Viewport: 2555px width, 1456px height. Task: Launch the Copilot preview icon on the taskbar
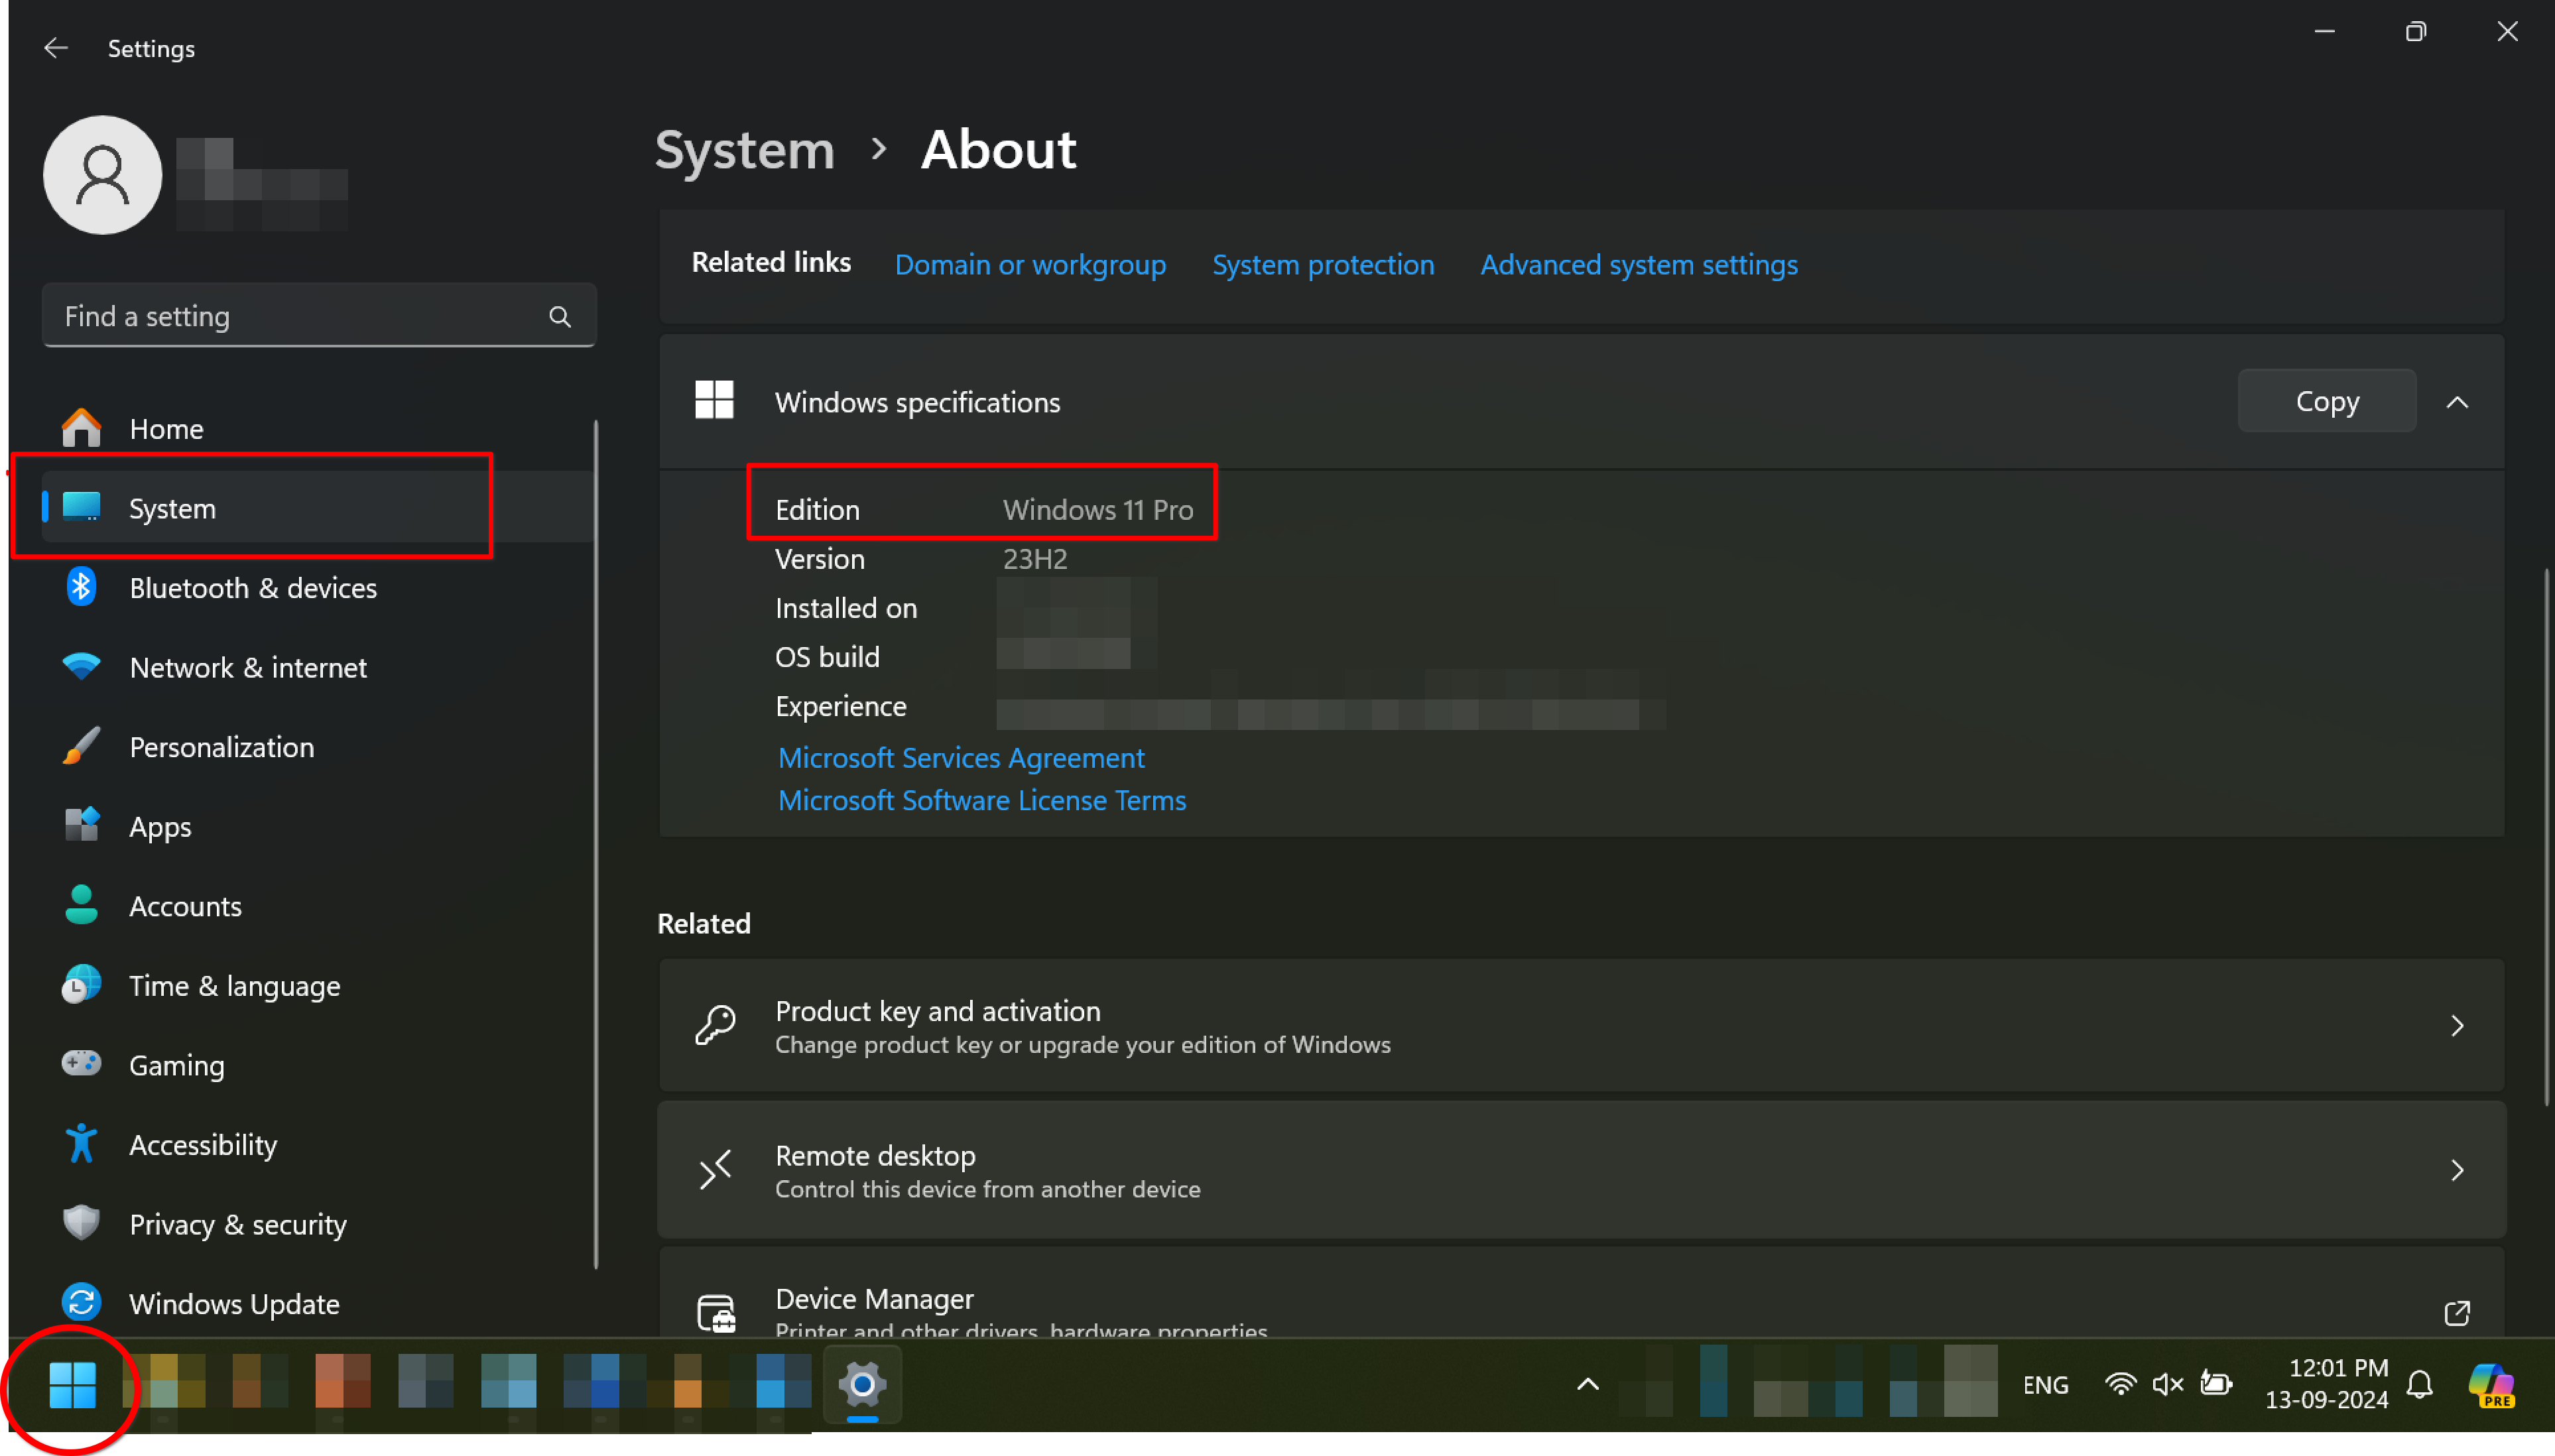click(2492, 1385)
